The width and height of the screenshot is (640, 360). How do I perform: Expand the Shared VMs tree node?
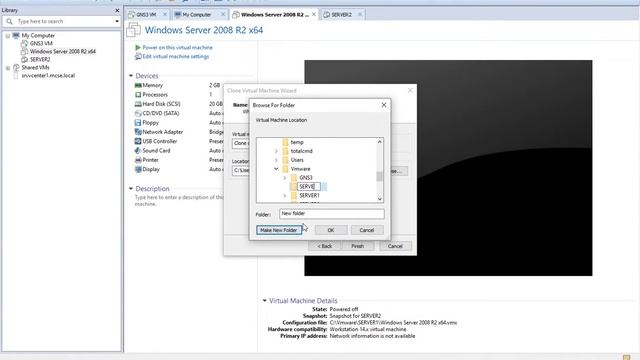click(8, 68)
